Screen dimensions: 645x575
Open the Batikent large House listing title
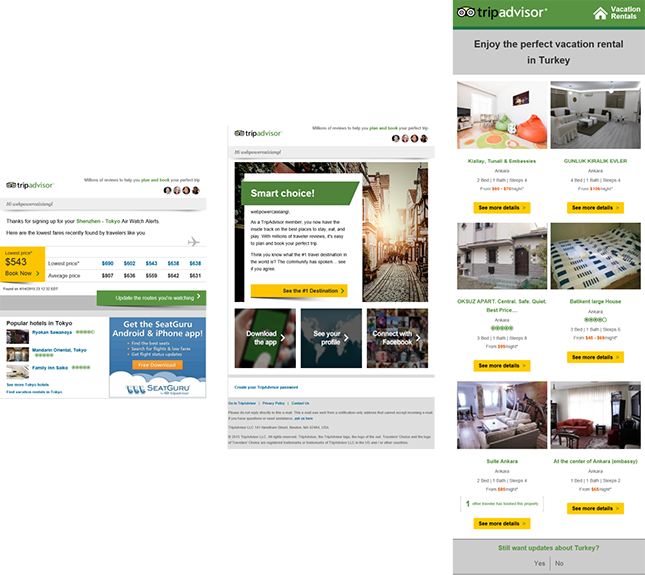[595, 301]
